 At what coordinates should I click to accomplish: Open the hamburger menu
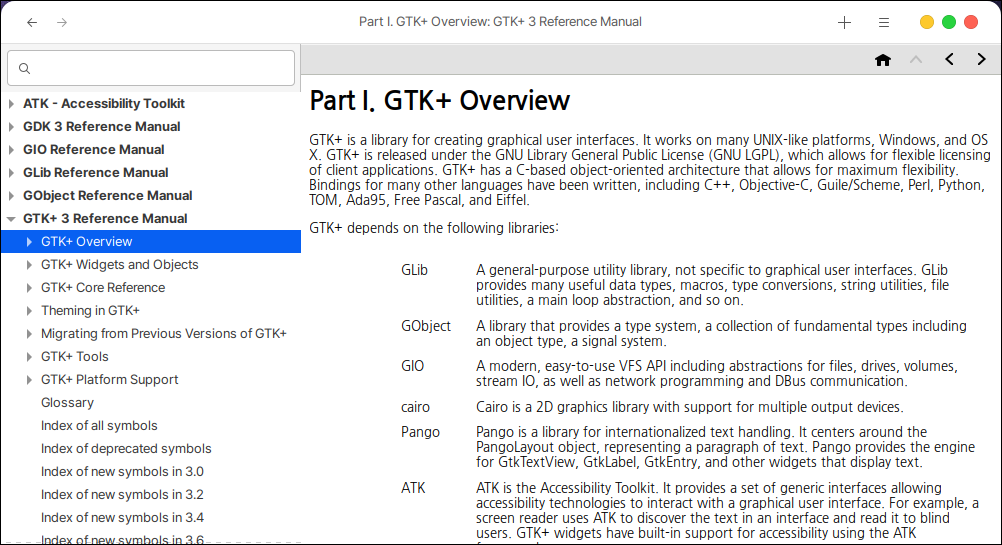coord(884,22)
